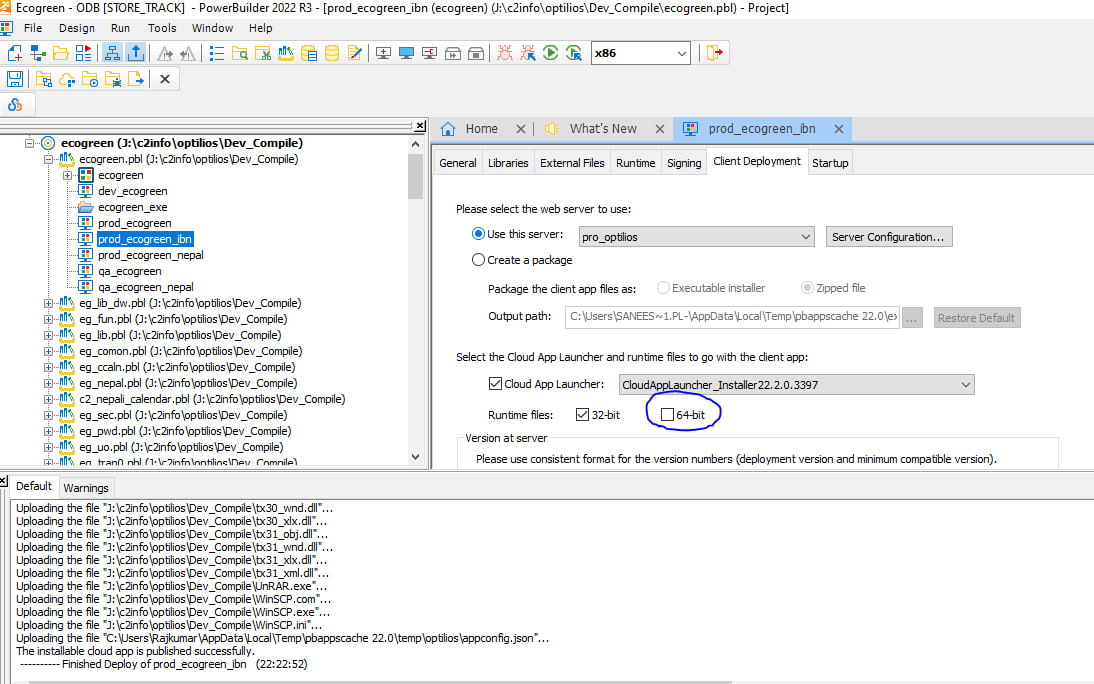This screenshot has height=684, width=1094.
Task: Enable the 64-bit runtime files checkbox
Action: pos(668,414)
